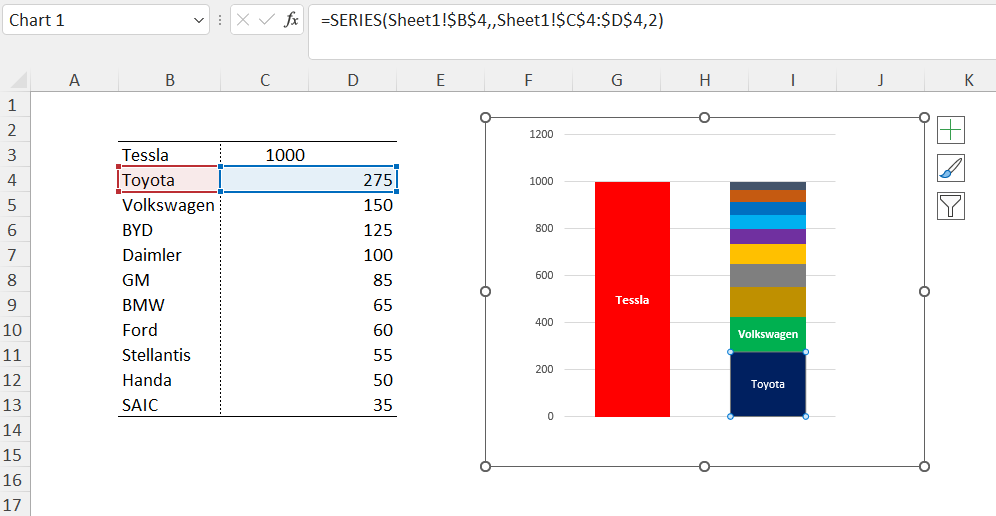The height and width of the screenshot is (516, 996).
Task: Click the cell containing 1000
Action: pos(265,154)
